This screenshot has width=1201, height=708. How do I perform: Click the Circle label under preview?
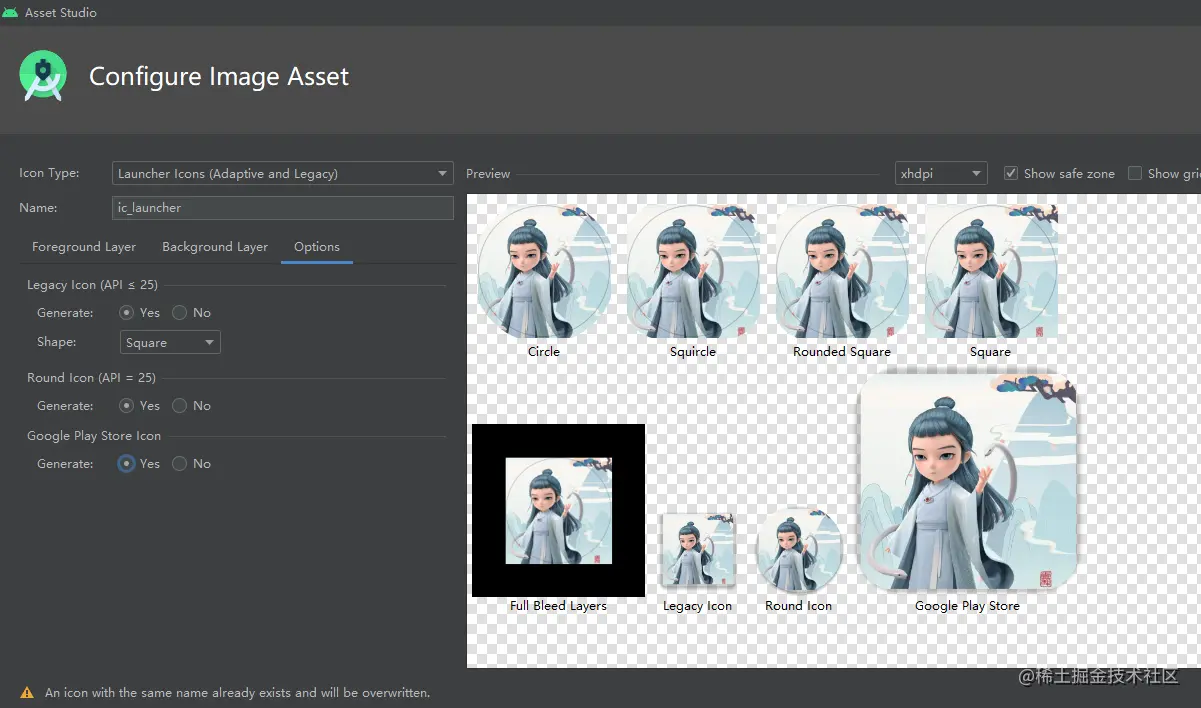[544, 352]
